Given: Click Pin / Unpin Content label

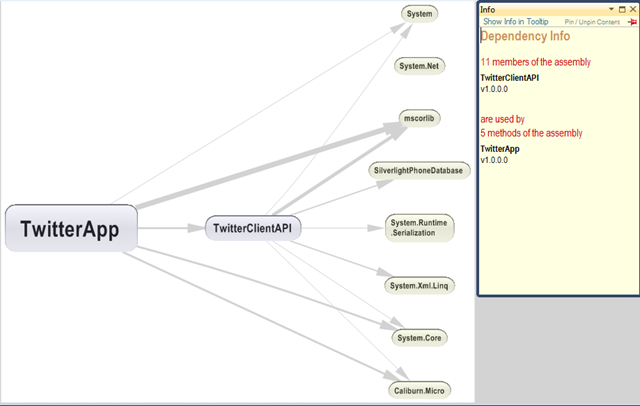Looking at the screenshot, I should coord(592,21).
